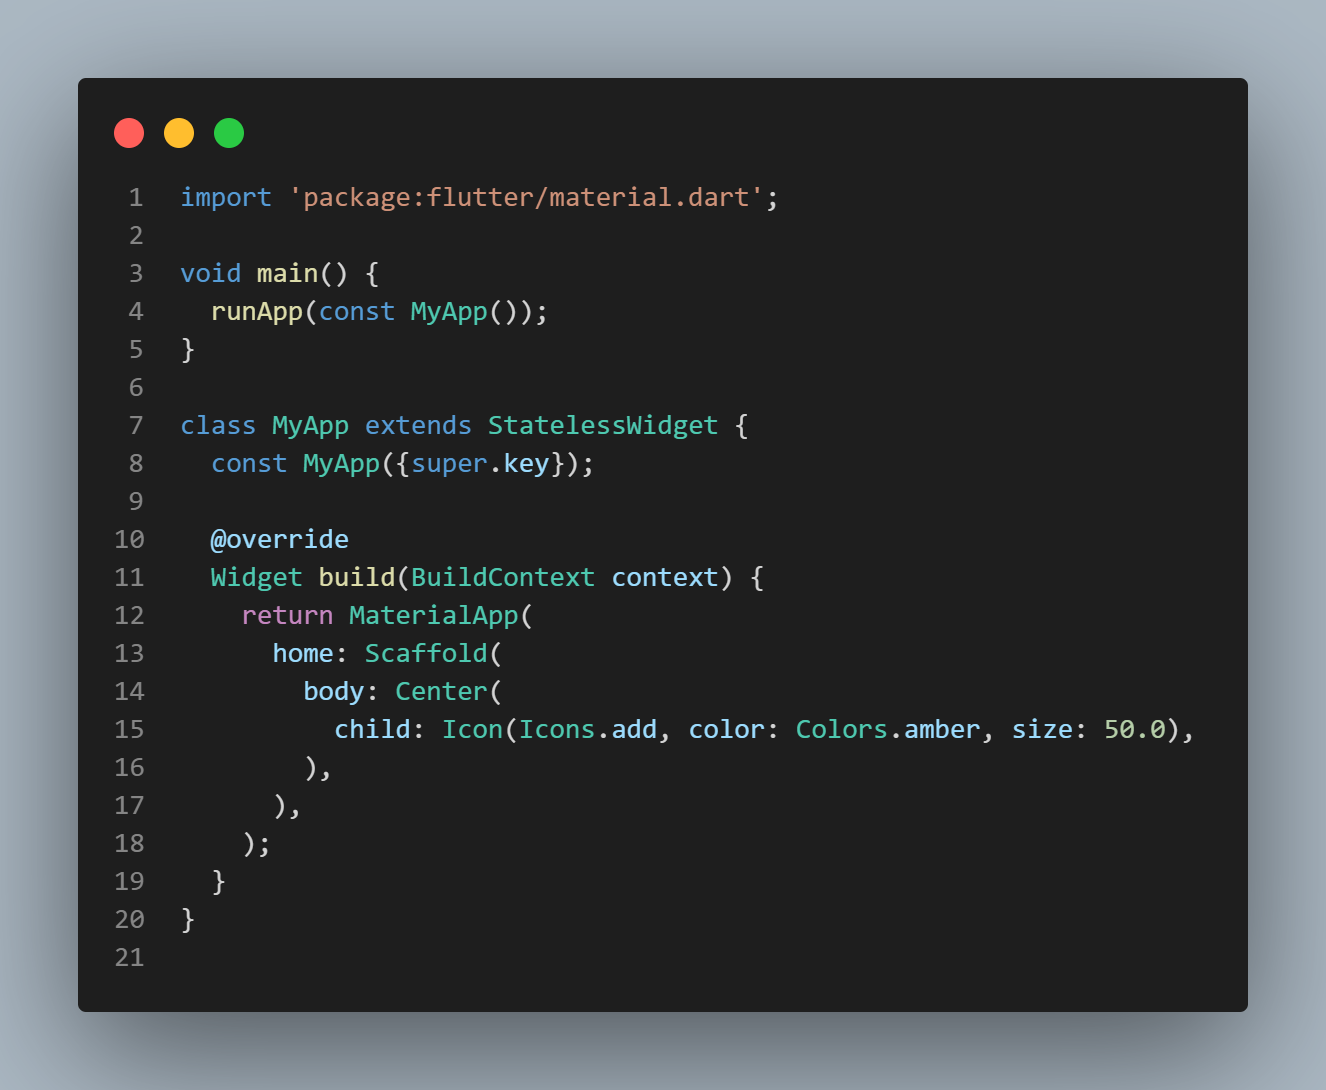Select the main function name
This screenshot has width=1326, height=1090.
tap(287, 273)
